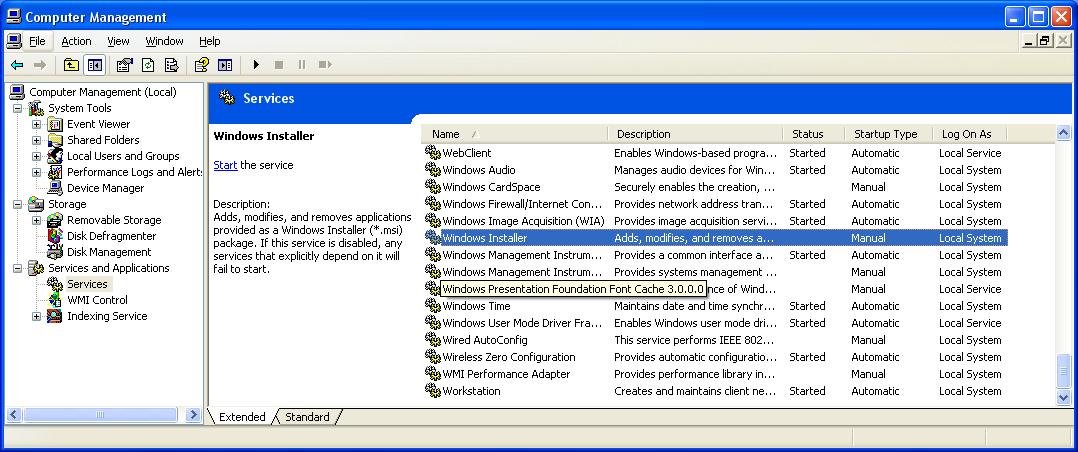
Task: Select Device Manager in the tree
Action: click(105, 188)
